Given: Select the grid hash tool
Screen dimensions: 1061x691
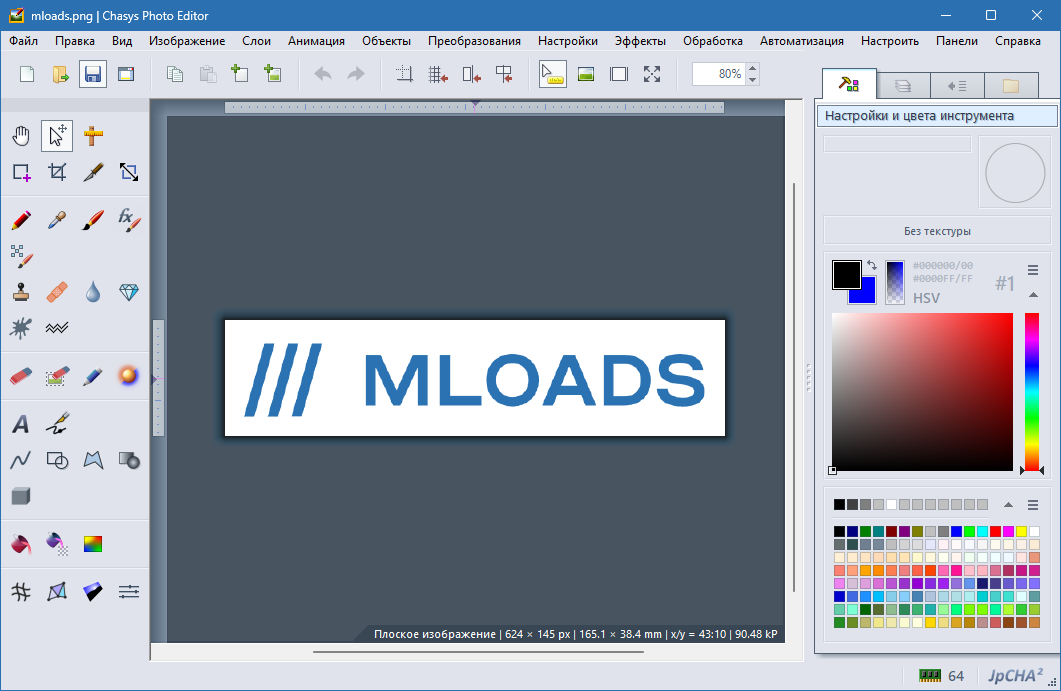Looking at the screenshot, I should tap(21, 592).
